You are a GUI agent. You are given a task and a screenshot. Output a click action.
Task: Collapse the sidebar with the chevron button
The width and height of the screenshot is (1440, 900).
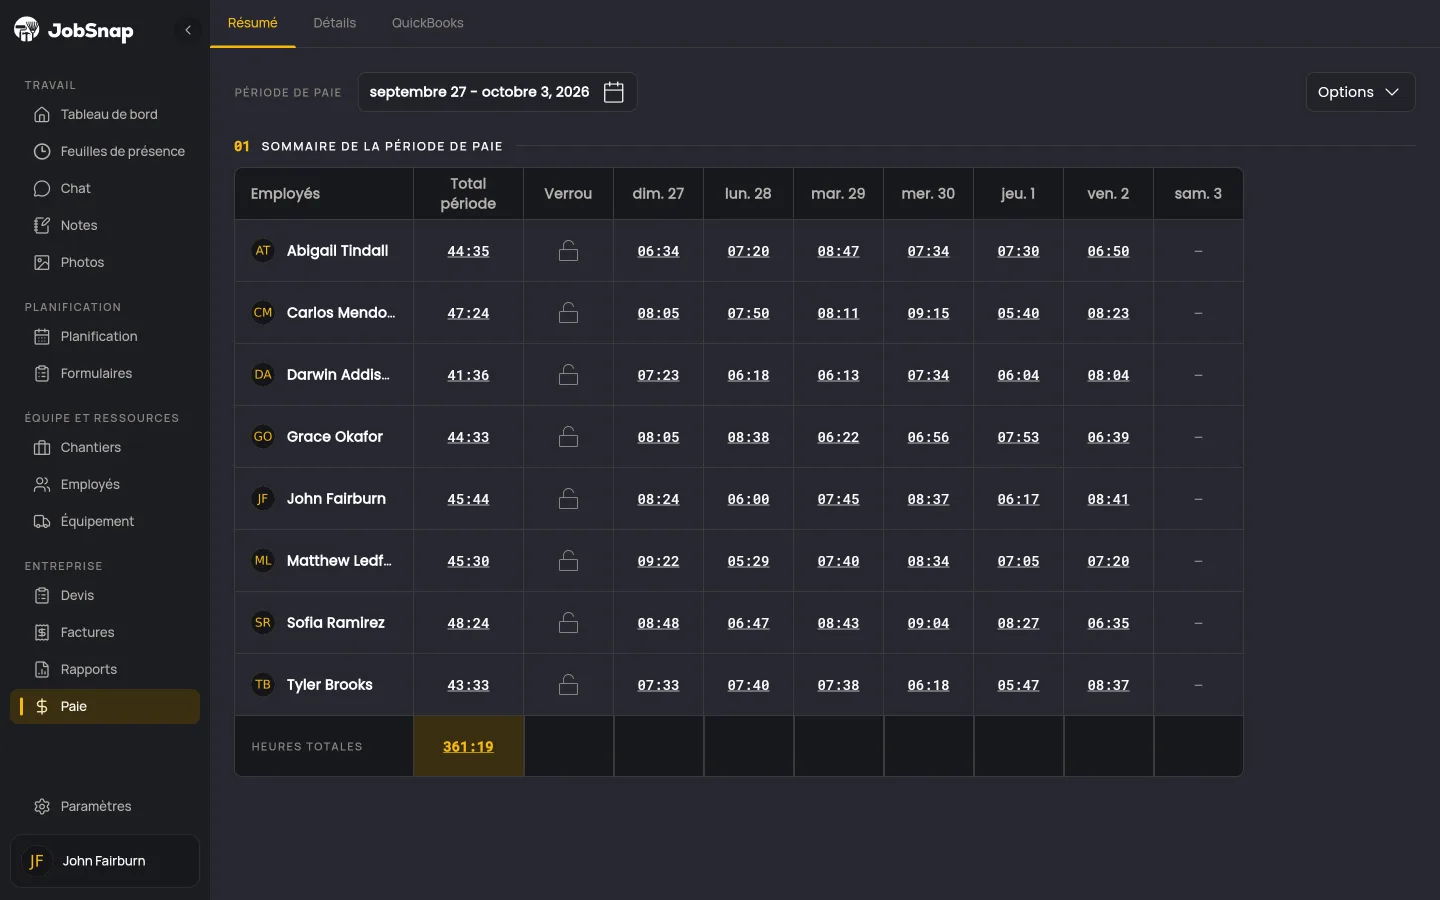pos(188,30)
